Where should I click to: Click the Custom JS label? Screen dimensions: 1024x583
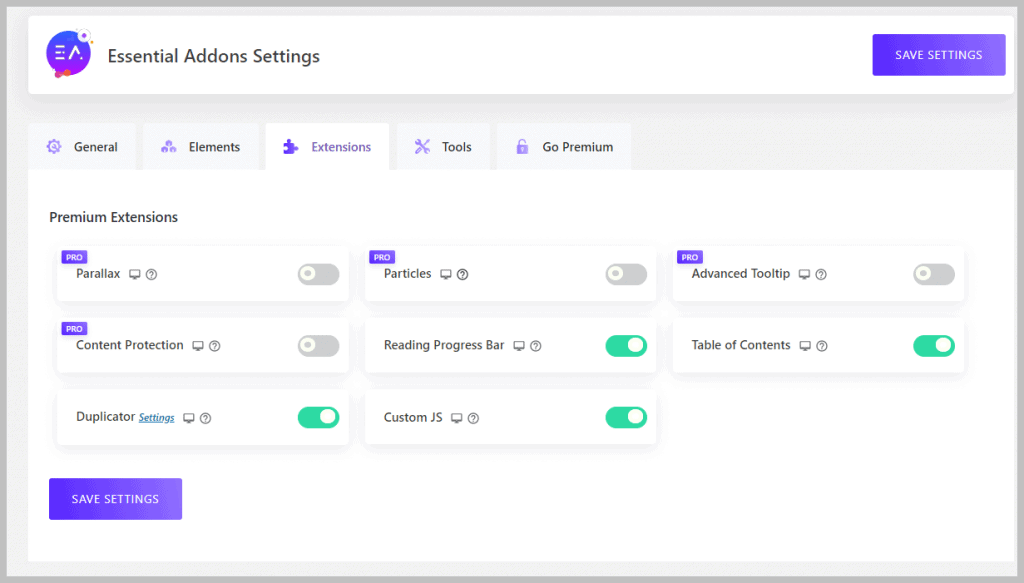(x=413, y=417)
